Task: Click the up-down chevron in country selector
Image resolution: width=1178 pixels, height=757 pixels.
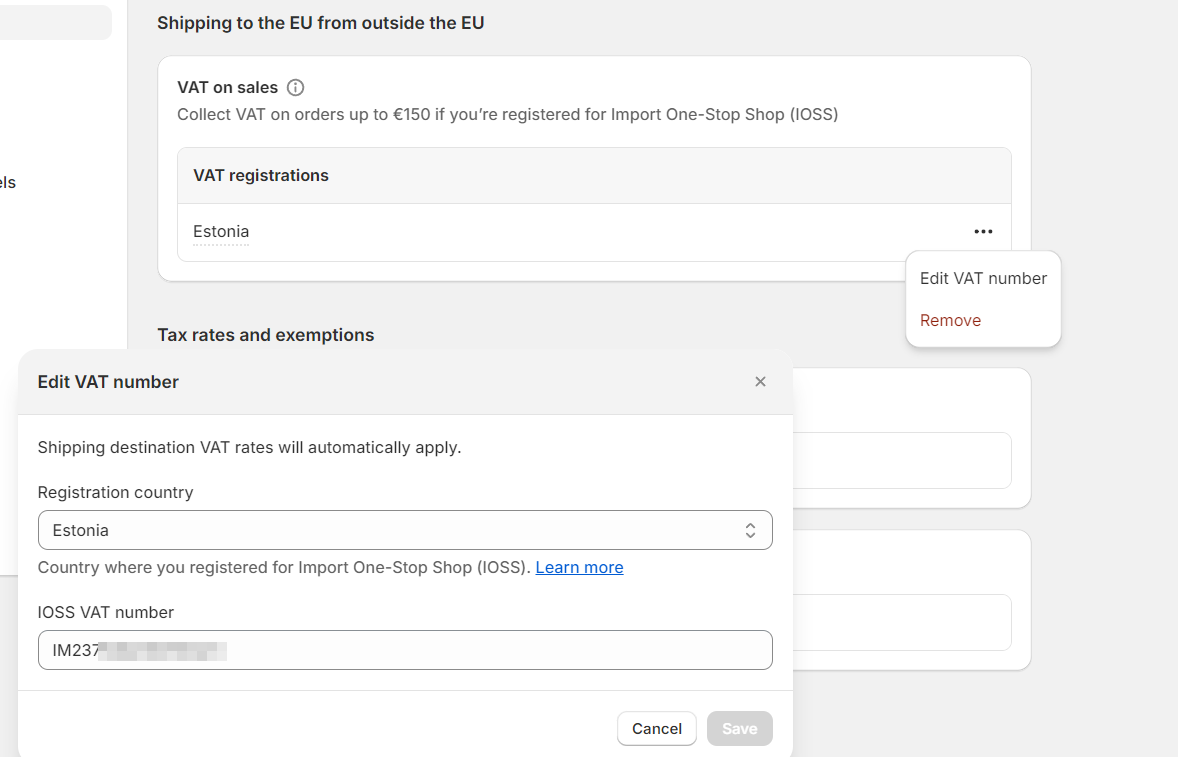Action: [750, 531]
